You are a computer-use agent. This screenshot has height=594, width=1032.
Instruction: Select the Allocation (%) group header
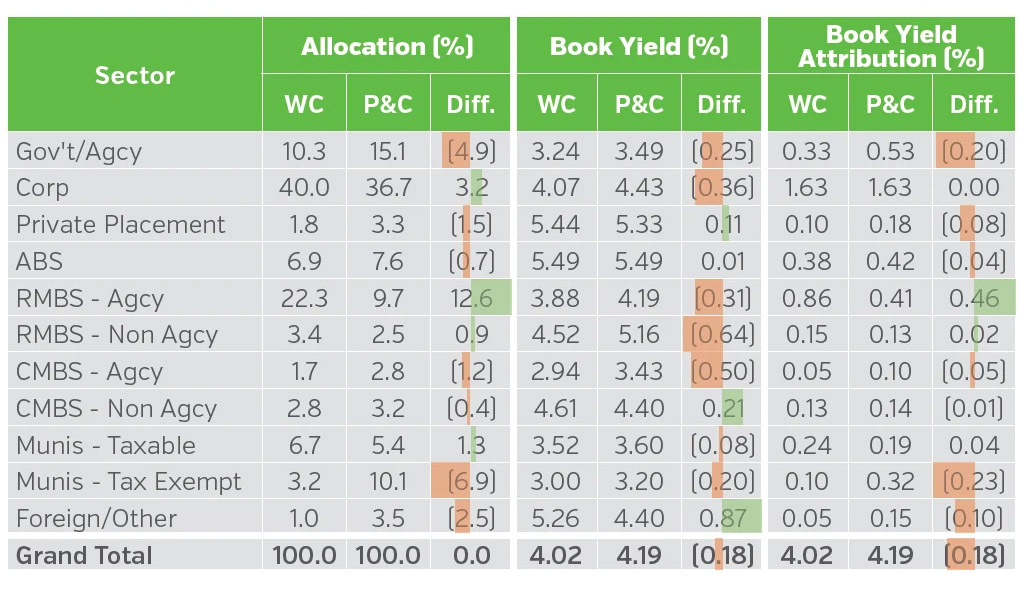387,46
